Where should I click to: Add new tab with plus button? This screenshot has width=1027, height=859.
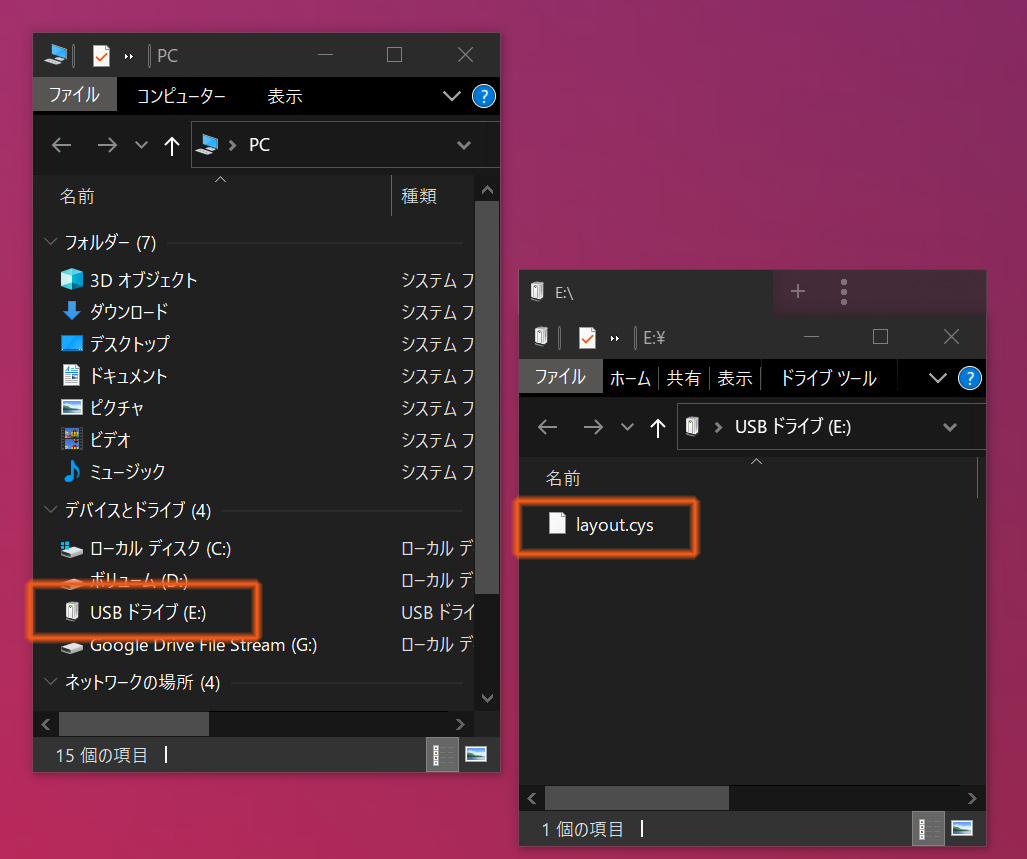coord(798,291)
